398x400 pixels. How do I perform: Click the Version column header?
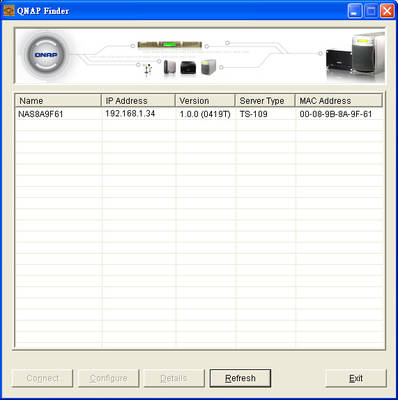click(x=205, y=100)
